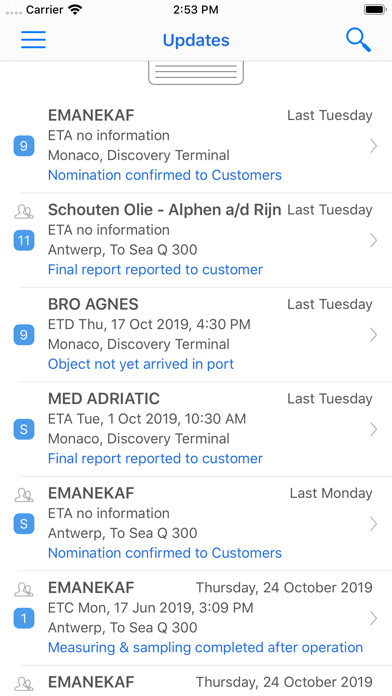Tap the search magnifier icon
The height and width of the screenshot is (696, 392).
point(358,40)
